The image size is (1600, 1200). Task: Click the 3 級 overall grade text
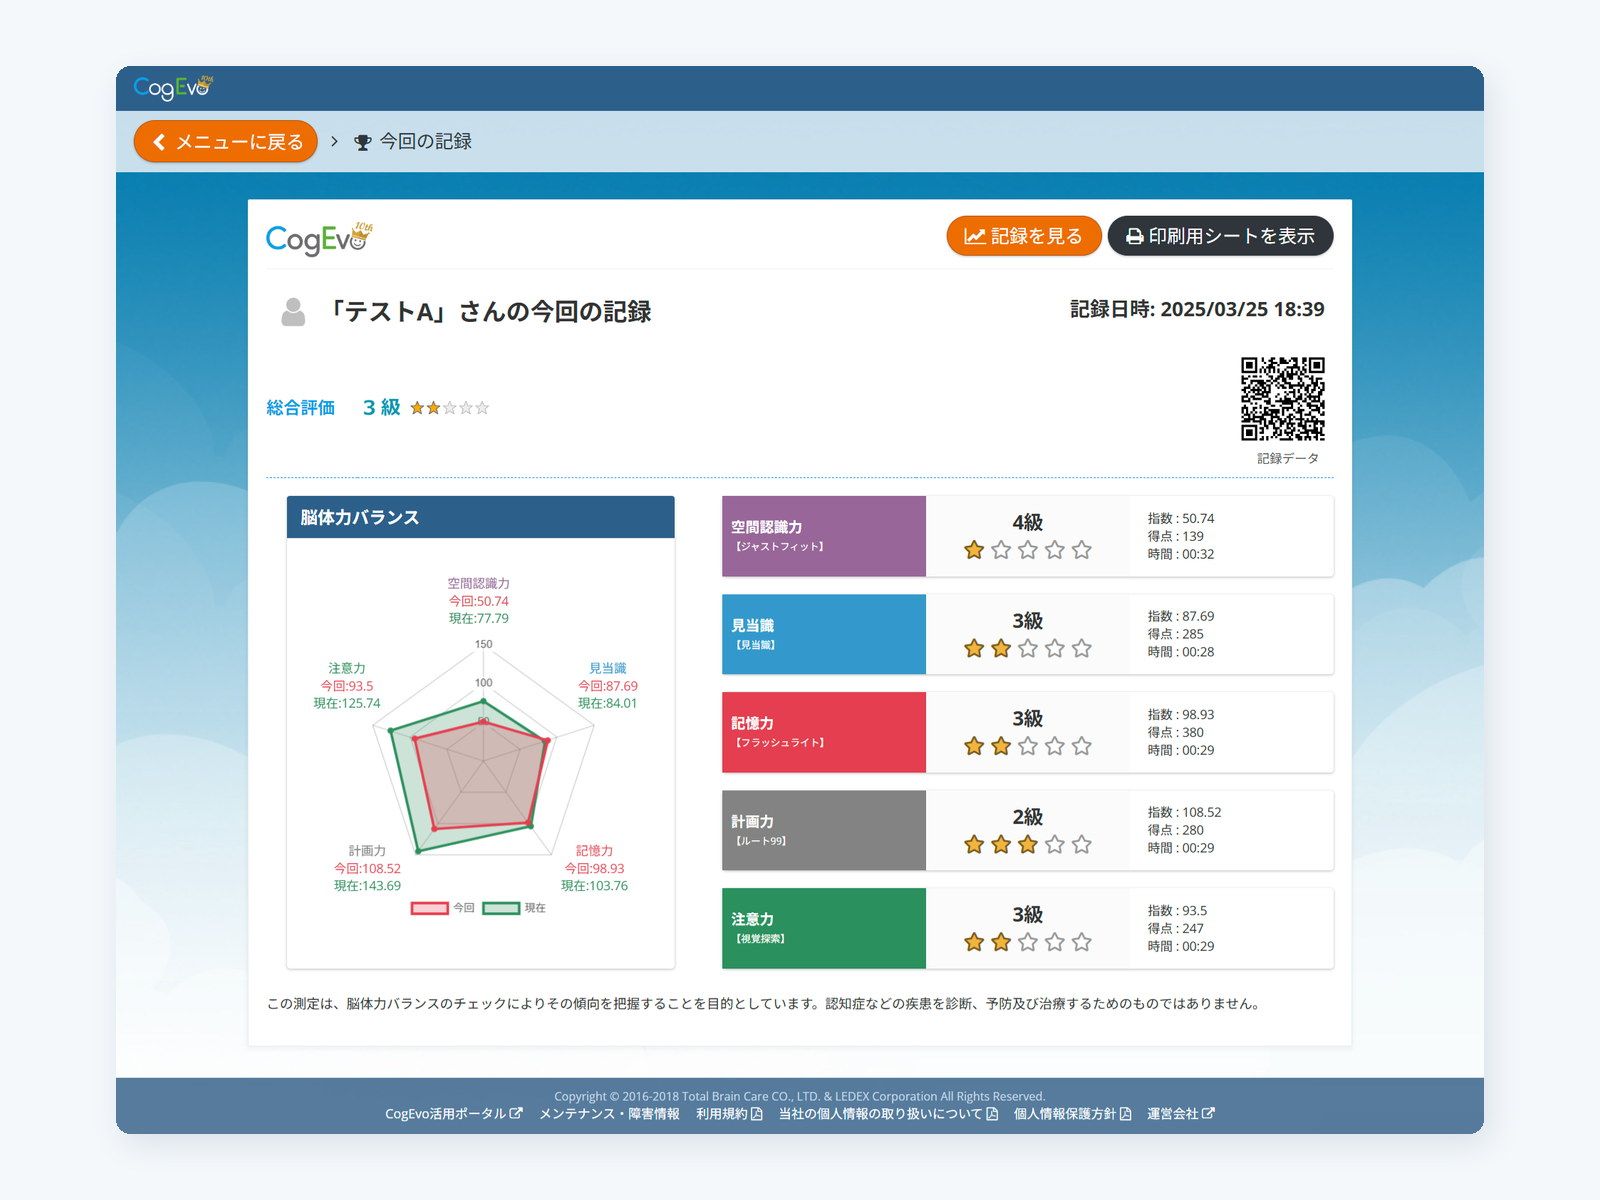(381, 408)
